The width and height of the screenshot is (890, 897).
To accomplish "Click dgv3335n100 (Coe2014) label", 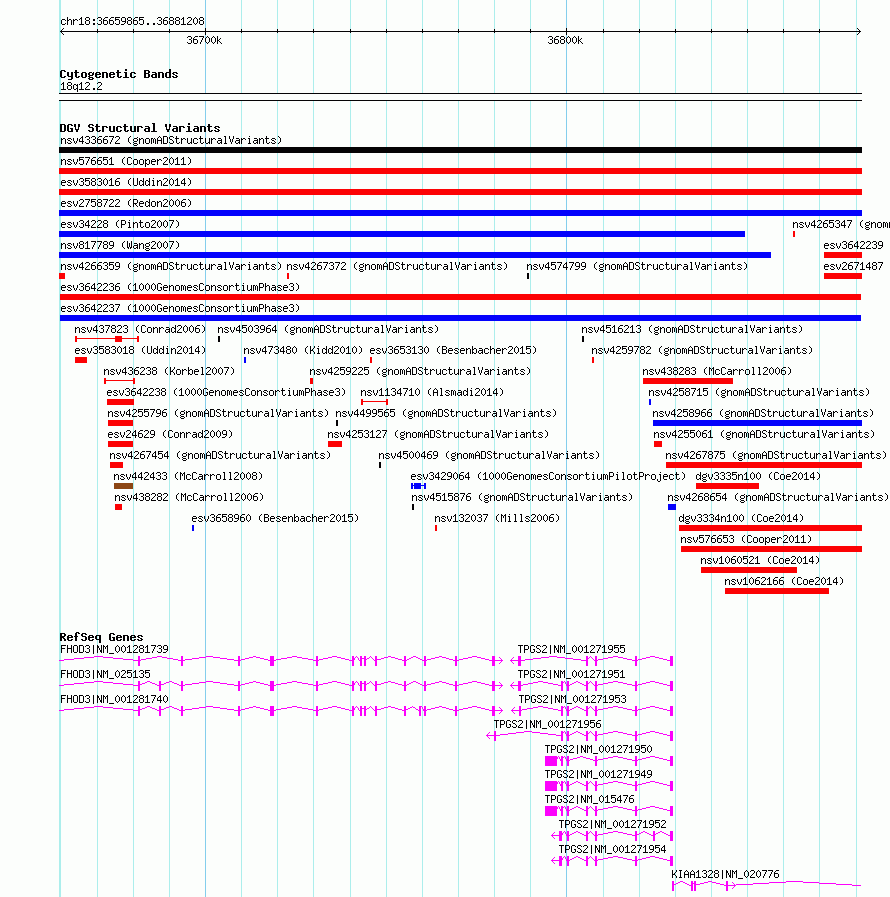I will pos(758,476).
